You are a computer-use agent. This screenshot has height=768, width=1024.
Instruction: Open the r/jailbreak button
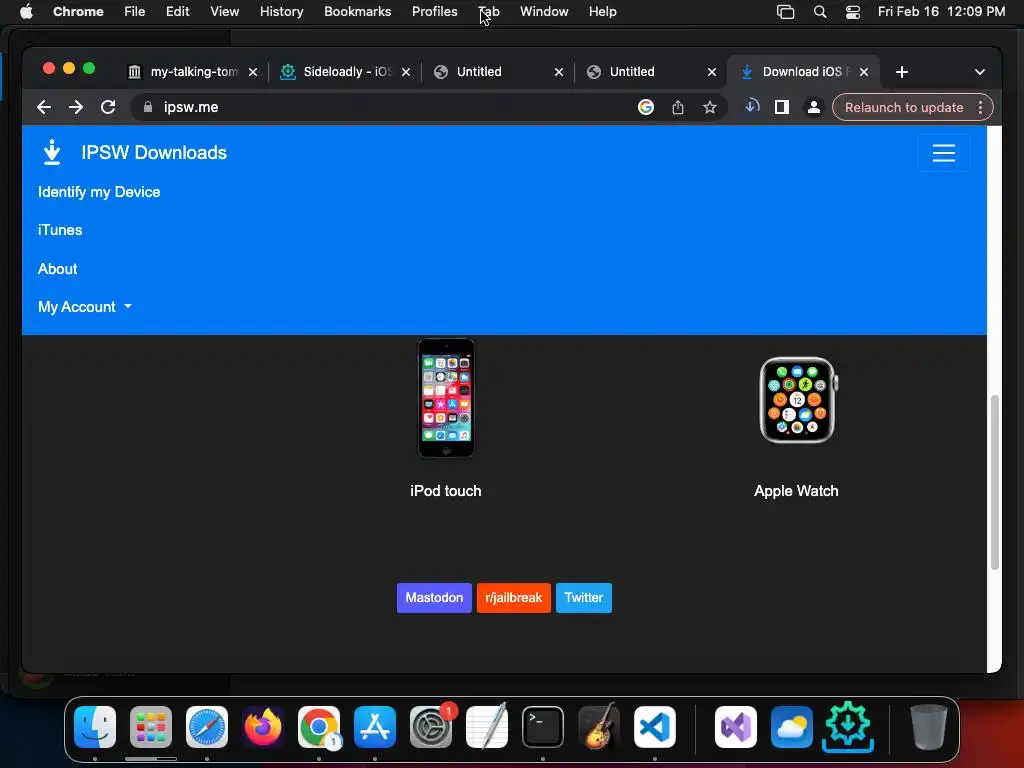(513, 598)
